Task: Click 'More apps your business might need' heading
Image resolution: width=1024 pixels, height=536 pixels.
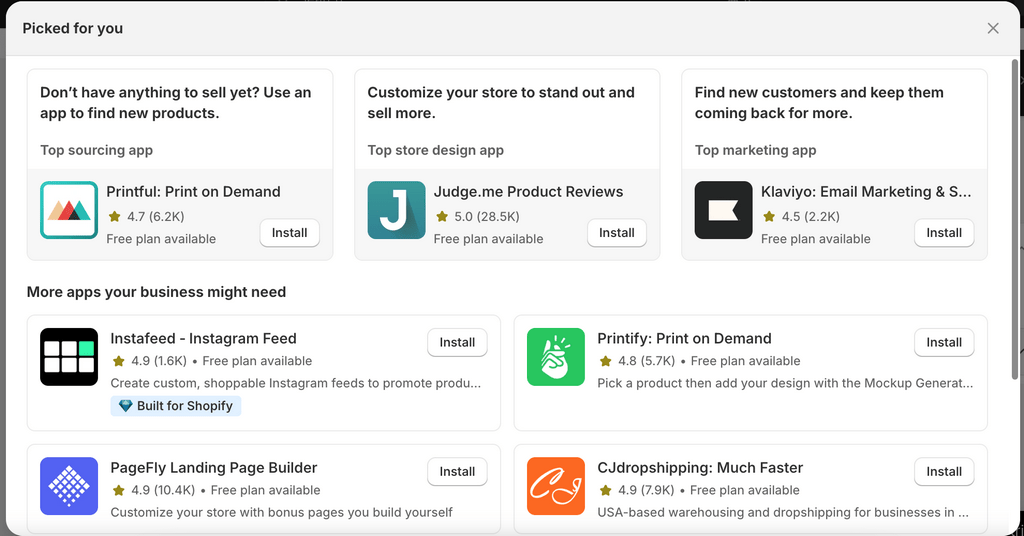Action: (x=156, y=292)
